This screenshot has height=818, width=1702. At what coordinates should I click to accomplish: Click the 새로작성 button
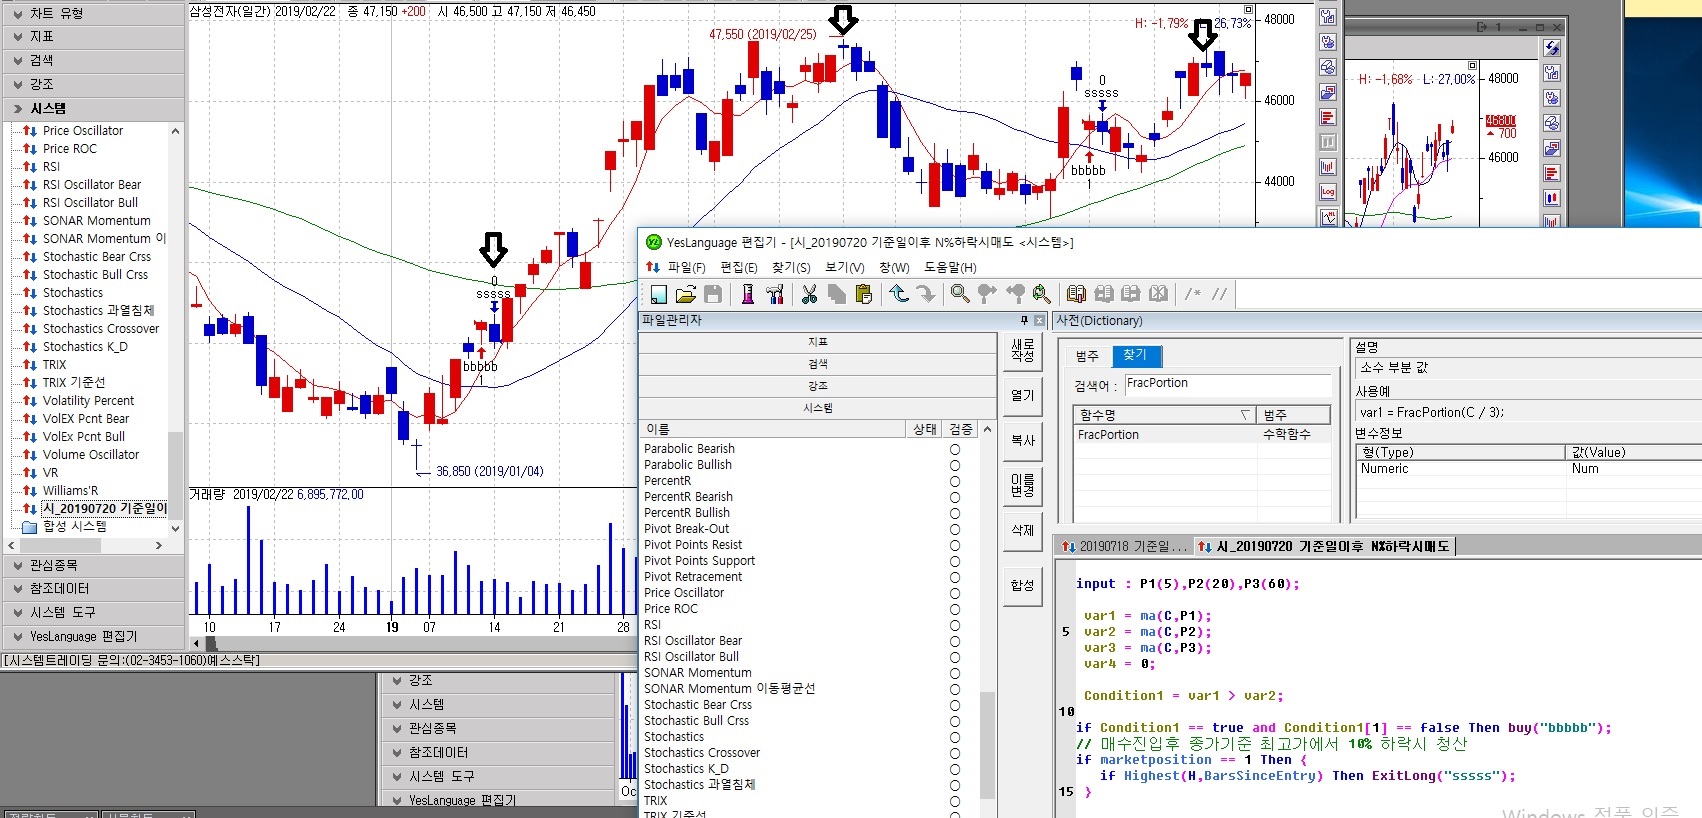[x=1022, y=350]
